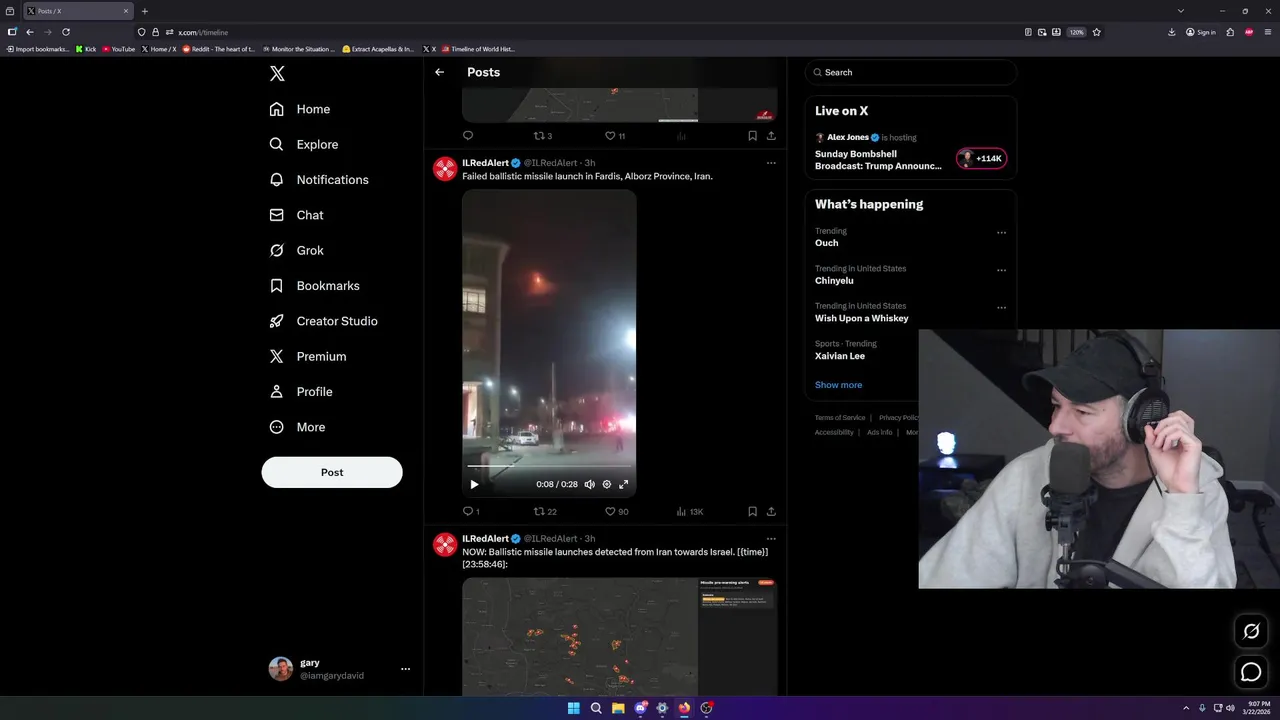Open Profile in the sidebar
This screenshot has width=1280, height=720.
point(301,392)
